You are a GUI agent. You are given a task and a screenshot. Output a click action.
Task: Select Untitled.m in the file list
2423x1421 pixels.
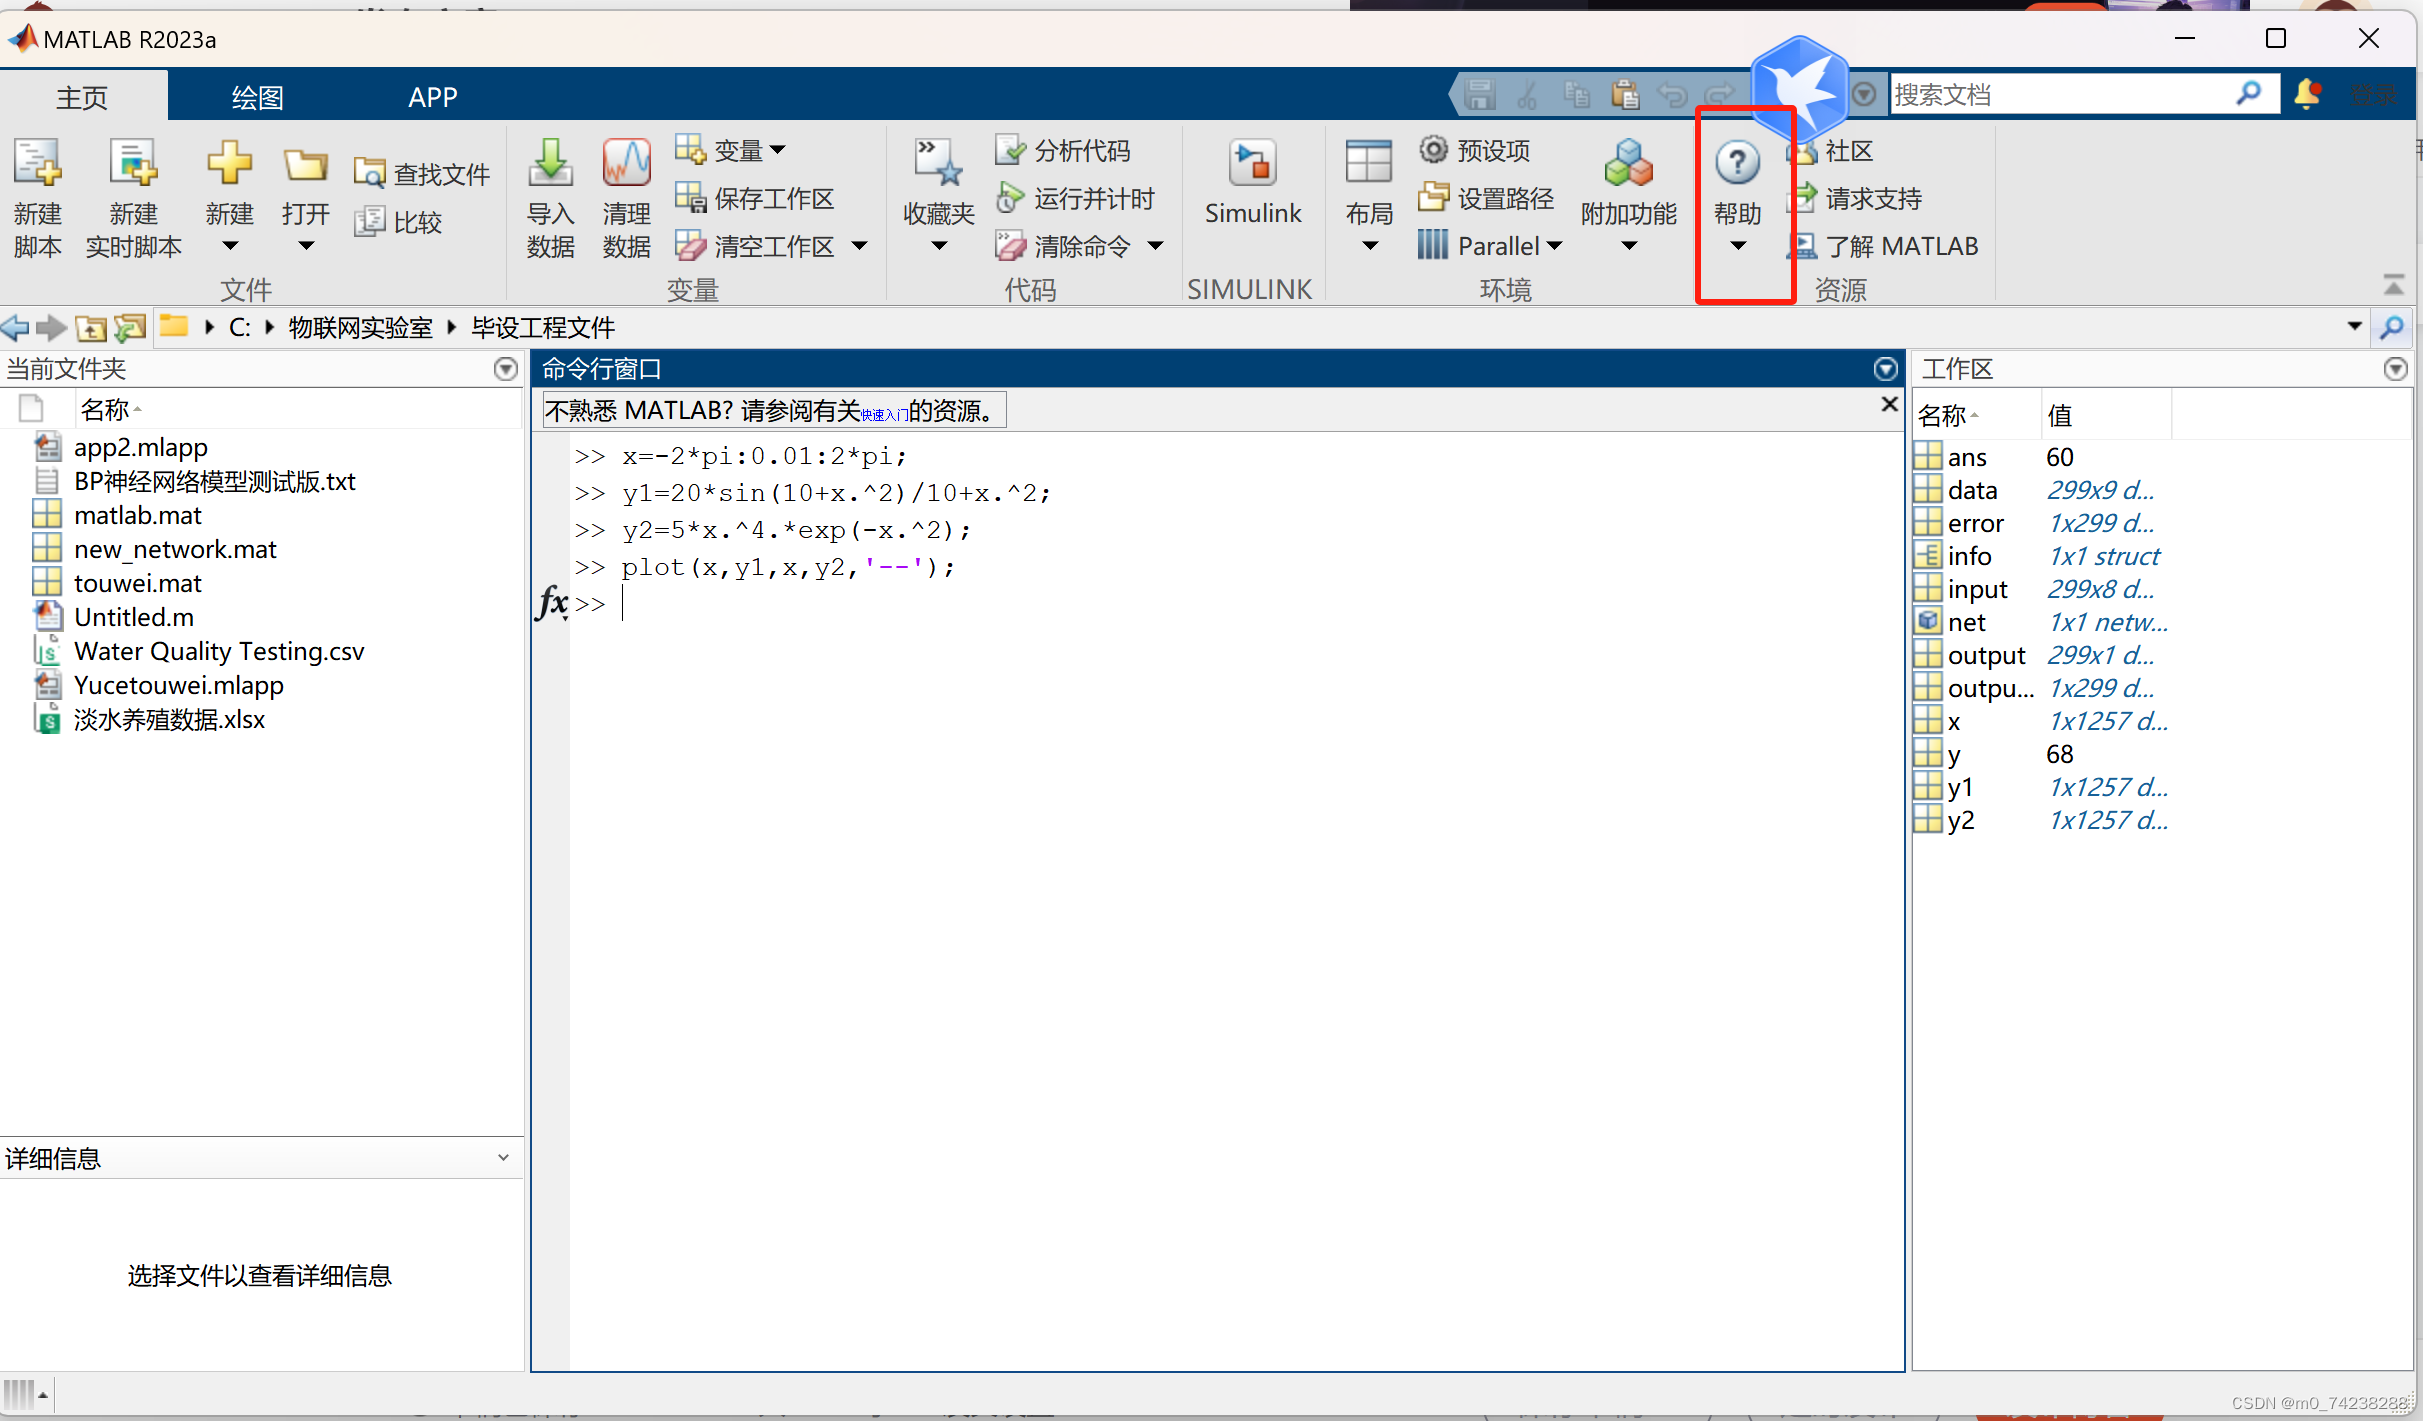(134, 617)
